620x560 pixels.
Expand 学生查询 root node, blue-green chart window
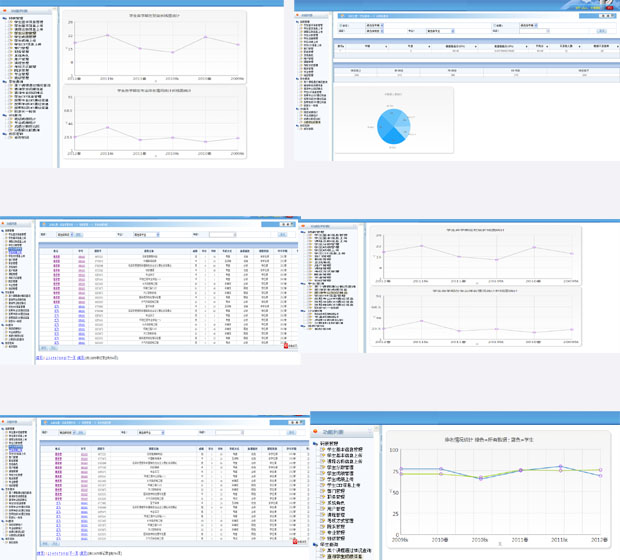pyautogui.click(x=316, y=545)
